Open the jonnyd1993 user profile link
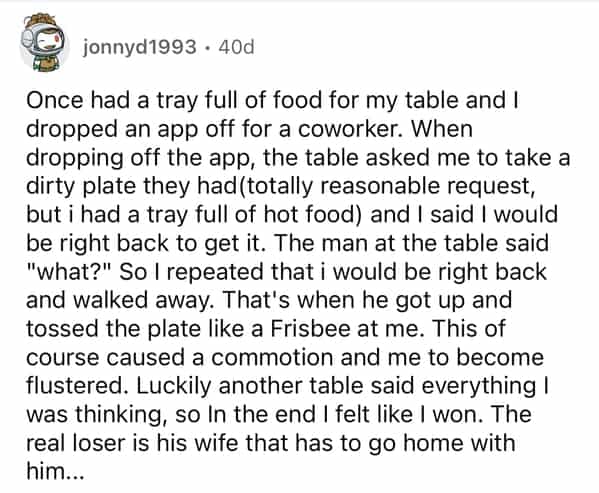The image size is (599, 493). (140, 47)
